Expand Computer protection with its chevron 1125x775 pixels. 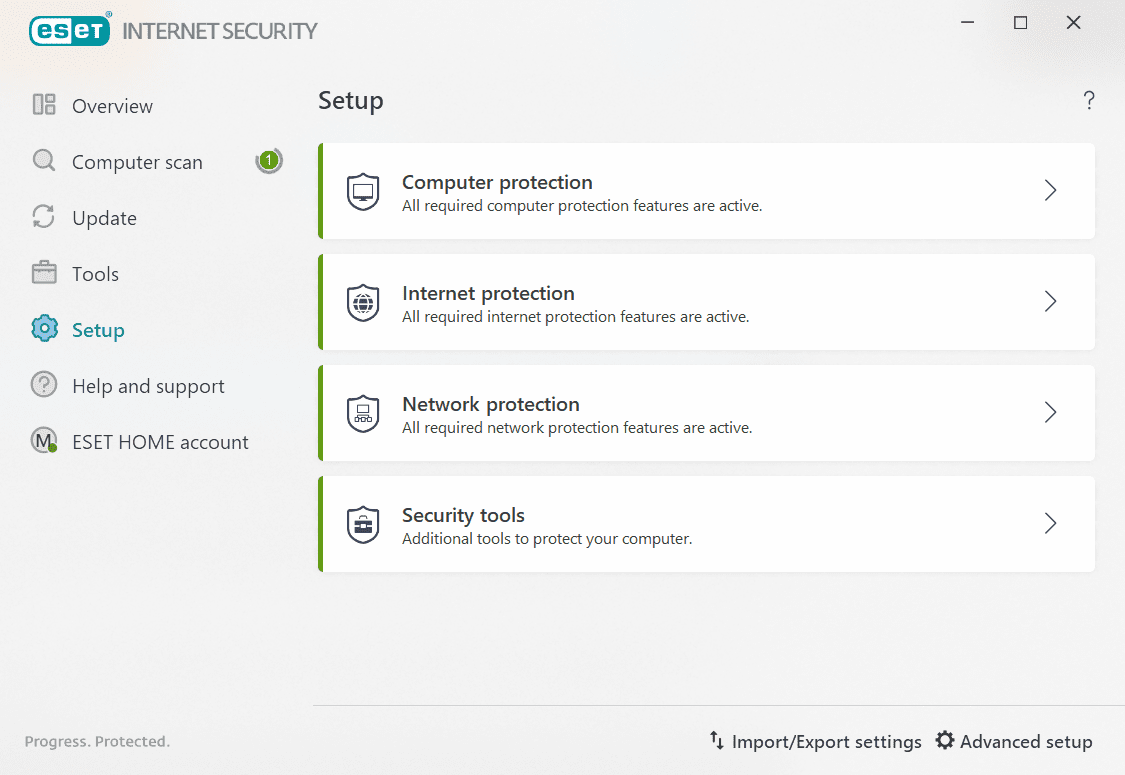click(x=1050, y=190)
